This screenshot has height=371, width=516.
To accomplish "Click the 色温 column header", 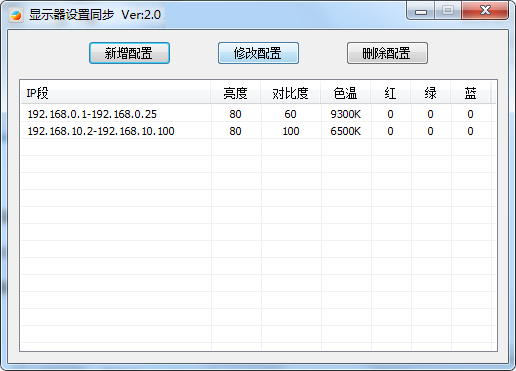I will coord(345,93).
